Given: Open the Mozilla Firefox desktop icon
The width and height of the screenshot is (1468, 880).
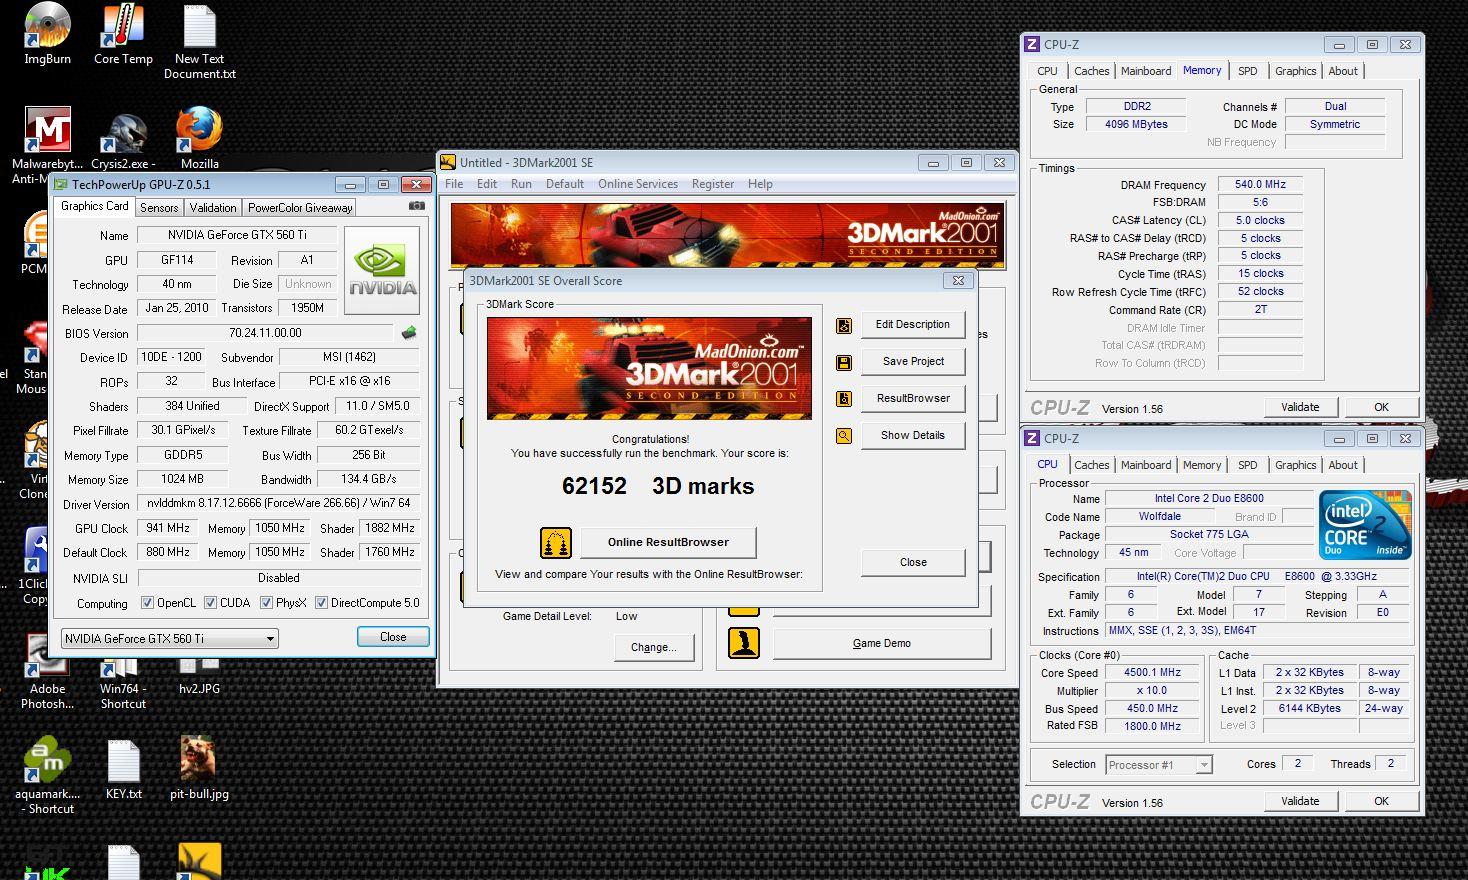Looking at the screenshot, I should click(199, 138).
